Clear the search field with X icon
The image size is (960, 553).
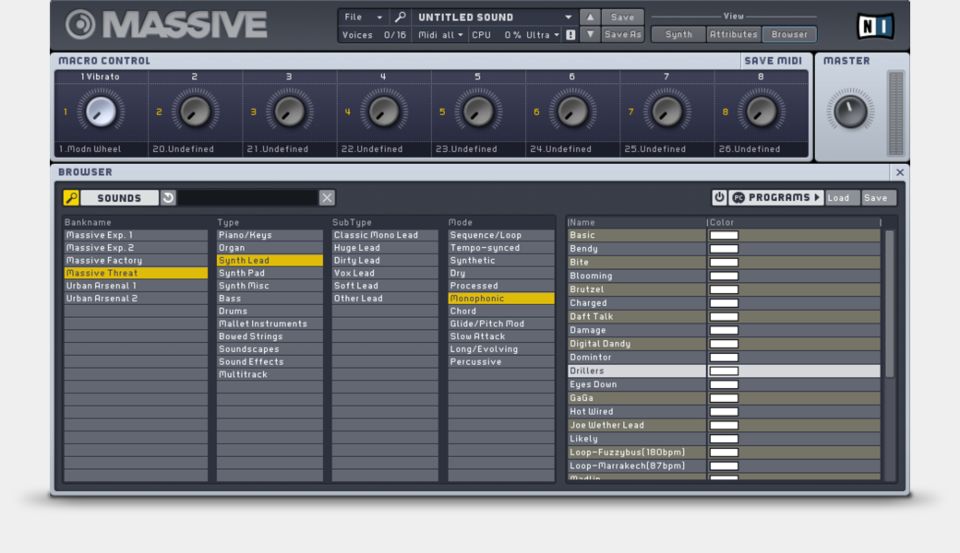tap(327, 198)
